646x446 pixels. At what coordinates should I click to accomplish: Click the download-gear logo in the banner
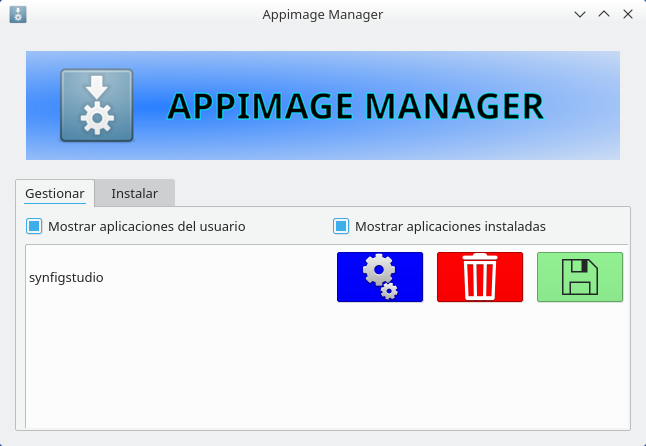tap(96, 105)
